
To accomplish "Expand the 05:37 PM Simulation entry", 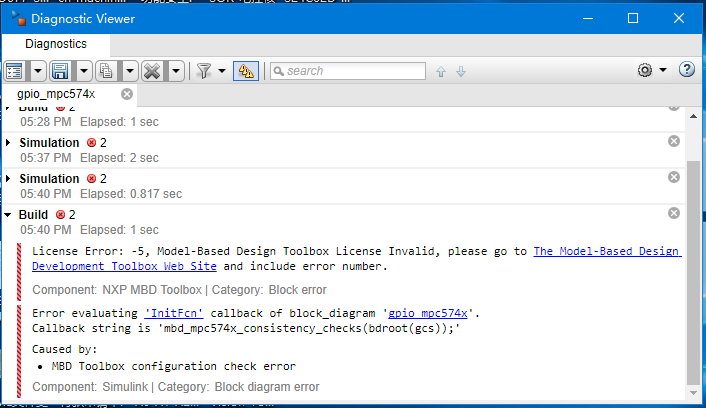I will [8, 143].
